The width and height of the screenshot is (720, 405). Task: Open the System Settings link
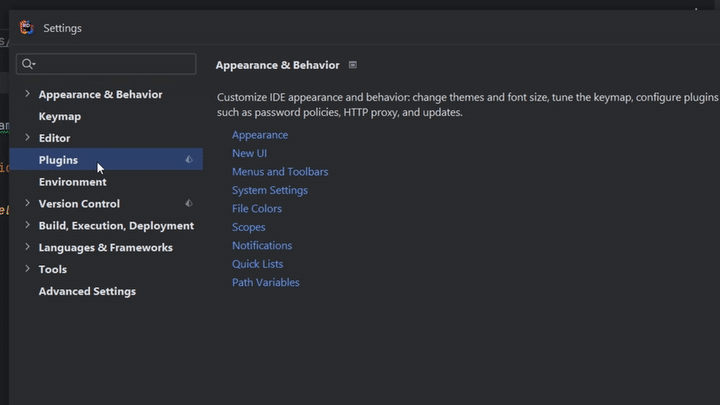(x=270, y=190)
